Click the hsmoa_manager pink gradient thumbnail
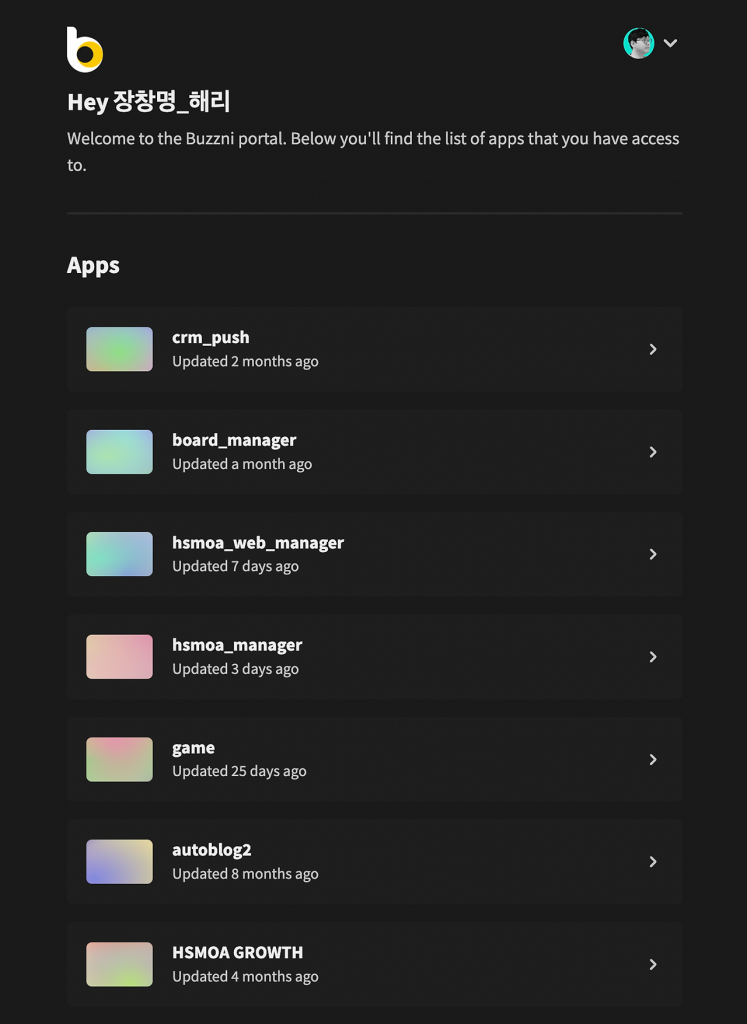Viewport: 747px width, 1024px height. tap(119, 656)
